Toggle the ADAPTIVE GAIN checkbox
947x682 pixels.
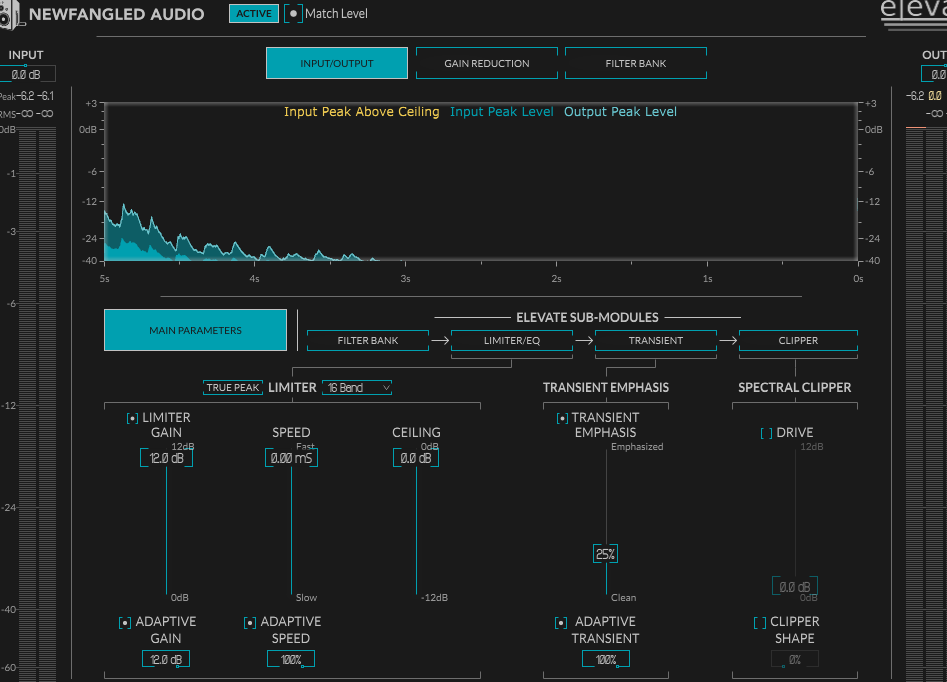point(125,623)
